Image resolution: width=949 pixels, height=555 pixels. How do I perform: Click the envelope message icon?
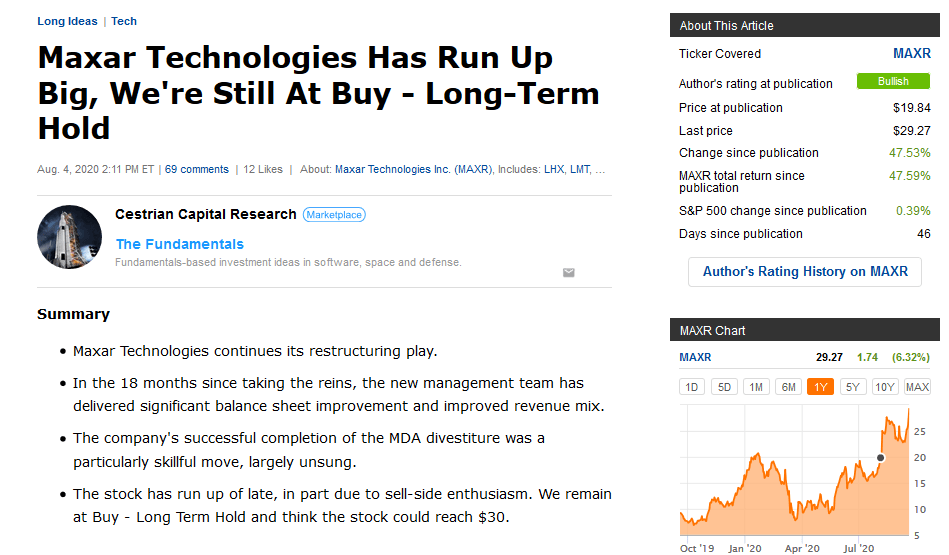coord(568,272)
